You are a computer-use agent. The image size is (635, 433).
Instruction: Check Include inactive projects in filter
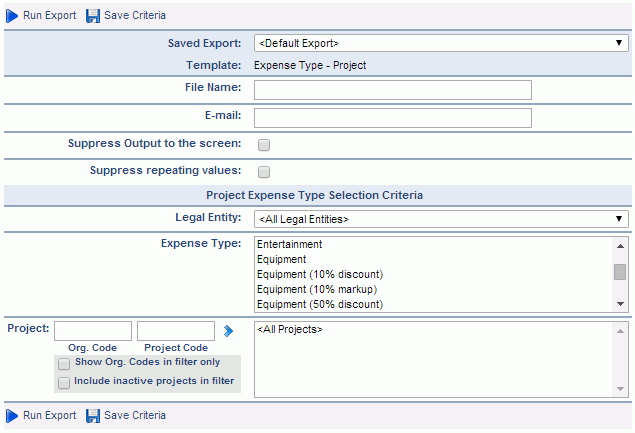tap(64, 383)
